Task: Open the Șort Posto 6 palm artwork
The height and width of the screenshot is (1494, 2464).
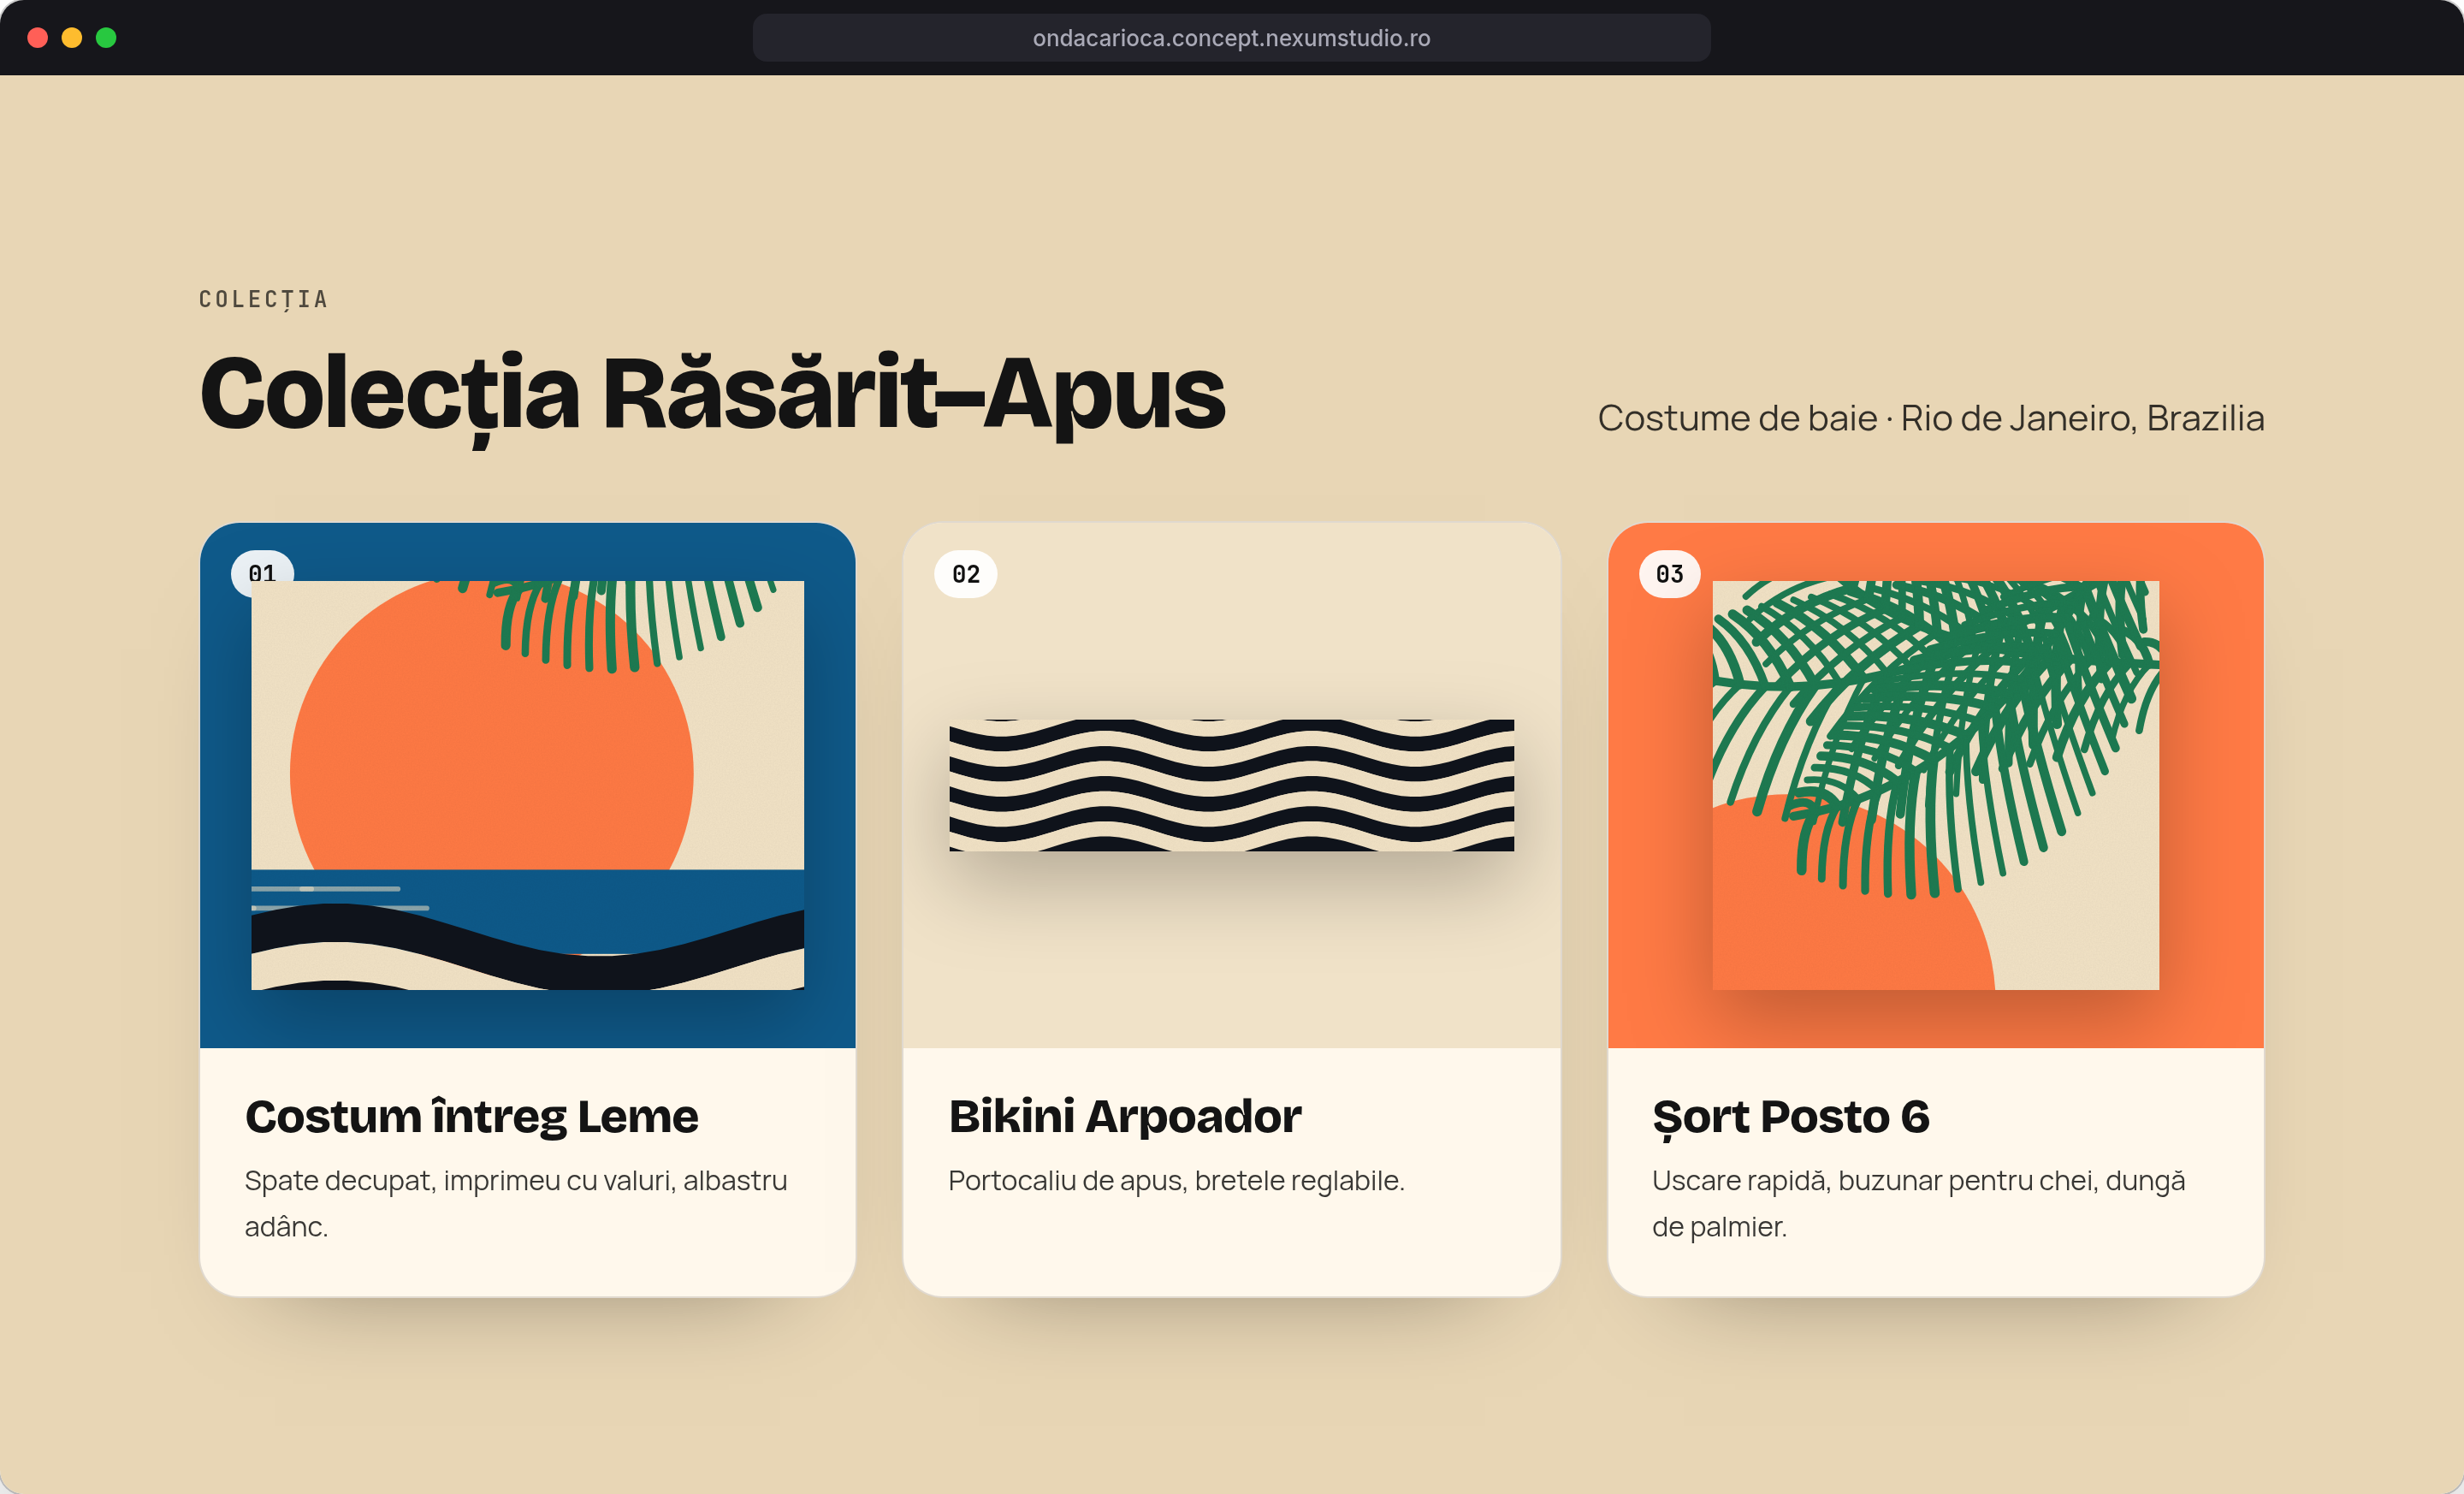Action: point(1935,785)
